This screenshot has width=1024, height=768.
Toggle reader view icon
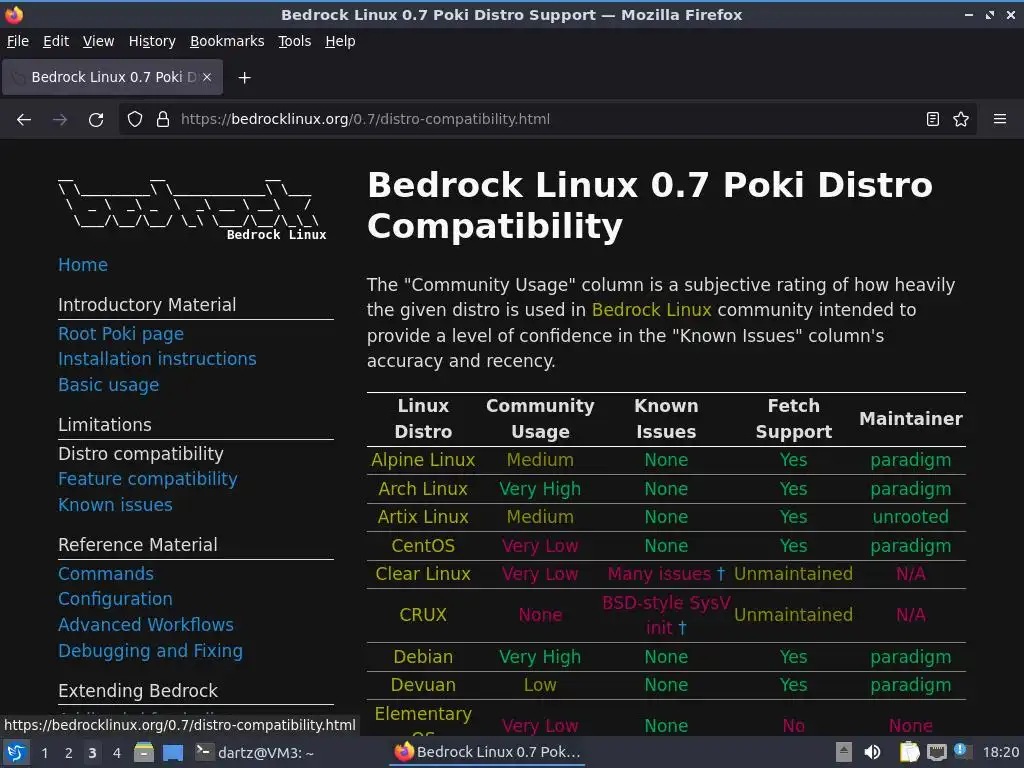(933, 120)
